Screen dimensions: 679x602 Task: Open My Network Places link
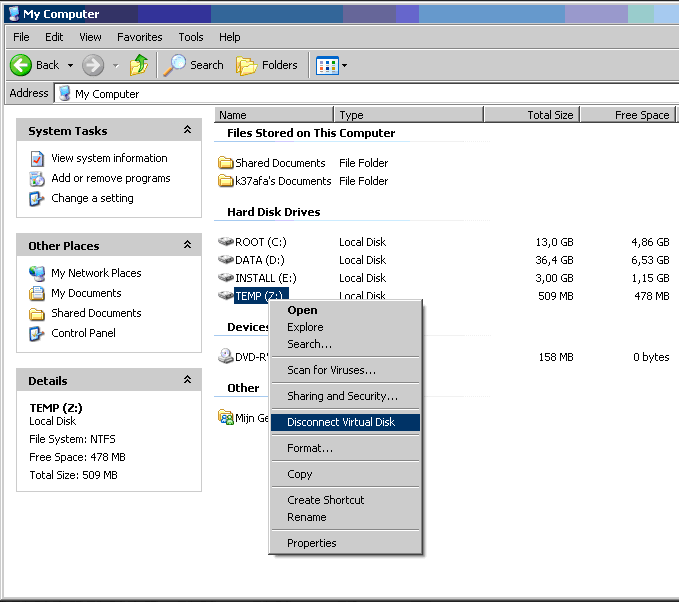click(x=96, y=273)
